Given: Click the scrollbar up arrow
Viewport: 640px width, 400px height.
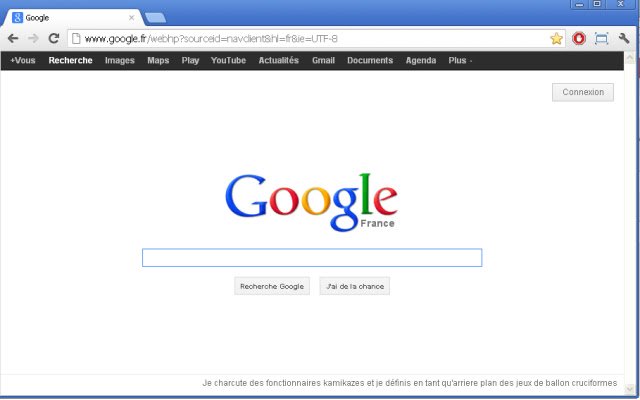Looking at the screenshot, I should coord(629,58).
